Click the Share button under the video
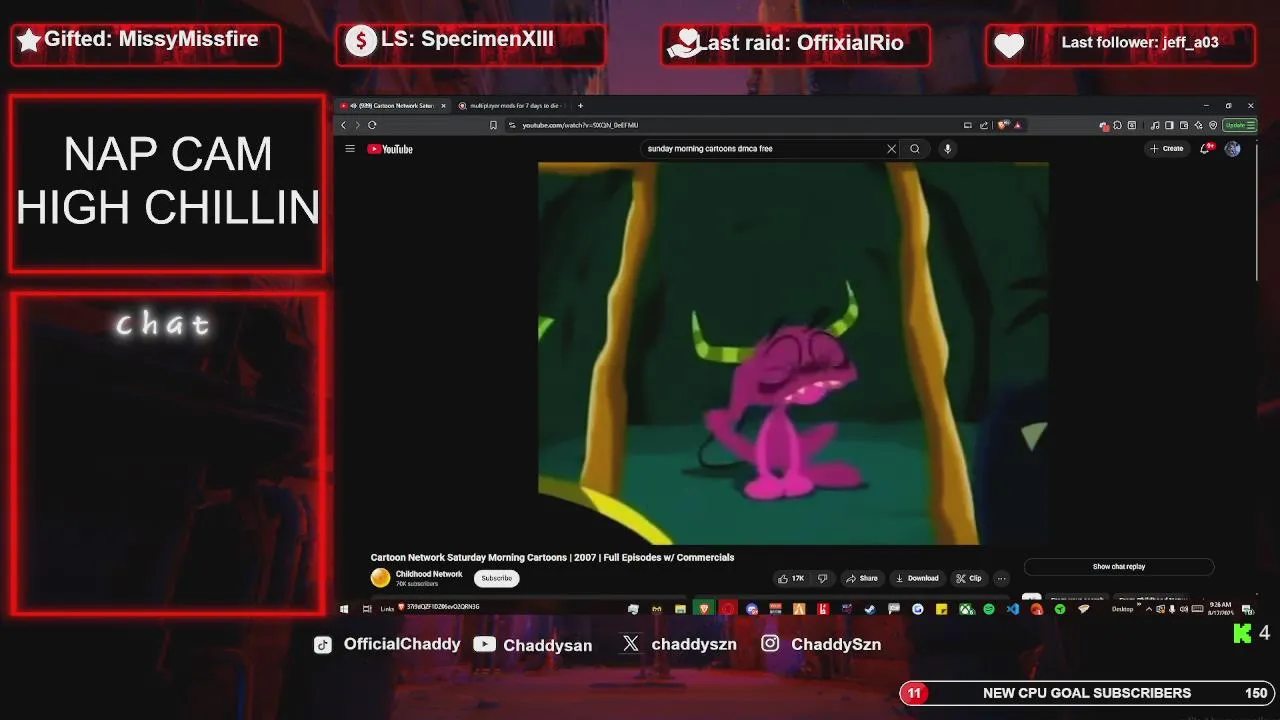The image size is (1280, 720). [861, 578]
